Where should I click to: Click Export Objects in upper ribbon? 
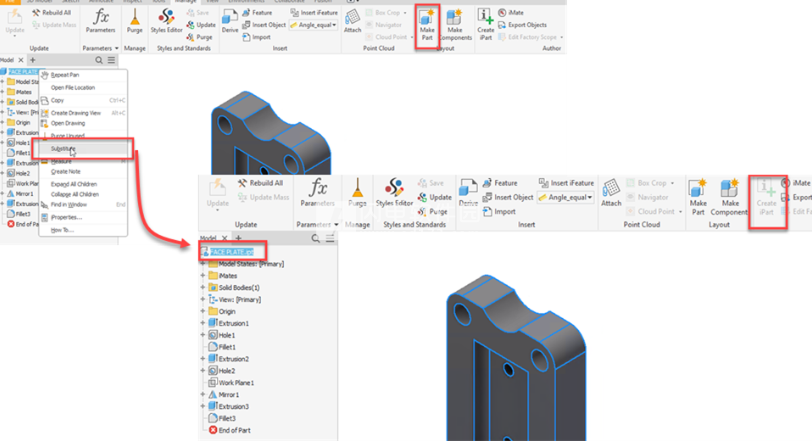tap(522, 25)
